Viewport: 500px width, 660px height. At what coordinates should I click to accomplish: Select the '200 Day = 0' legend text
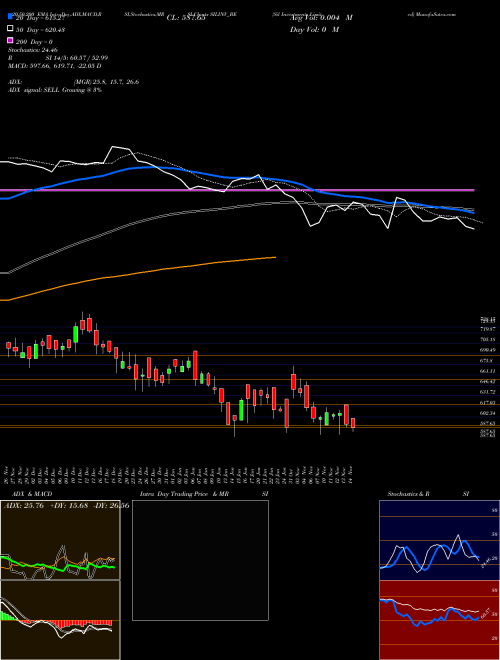coord(35,42)
